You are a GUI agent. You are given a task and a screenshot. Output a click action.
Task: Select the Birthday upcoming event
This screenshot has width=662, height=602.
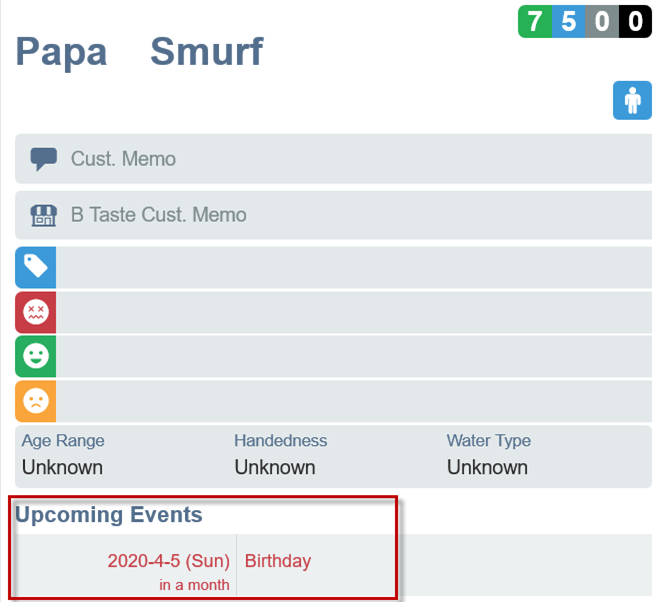pyautogui.click(x=278, y=561)
